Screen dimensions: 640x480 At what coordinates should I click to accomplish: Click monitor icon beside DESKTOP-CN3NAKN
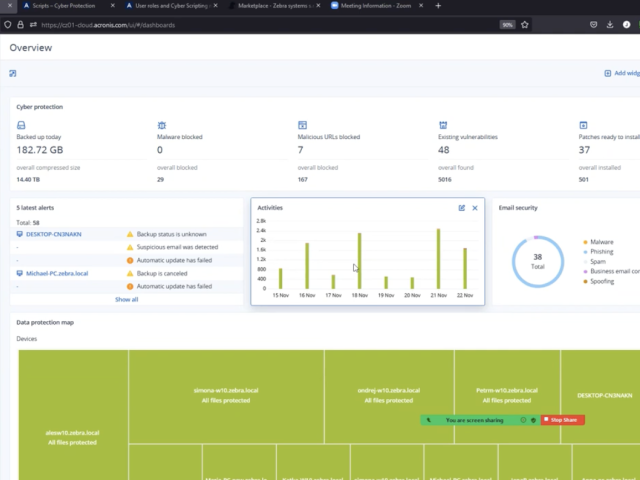coord(19,234)
